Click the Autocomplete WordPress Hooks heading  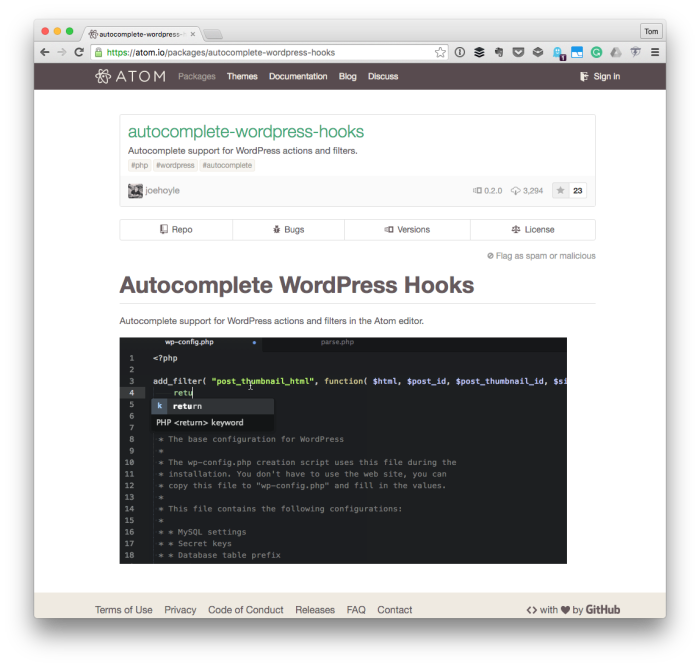(x=296, y=285)
